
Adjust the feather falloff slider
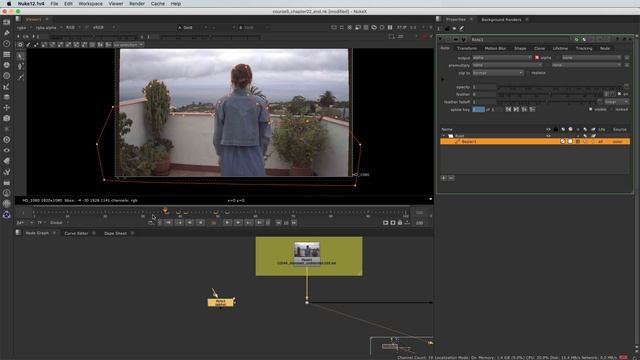point(547,102)
